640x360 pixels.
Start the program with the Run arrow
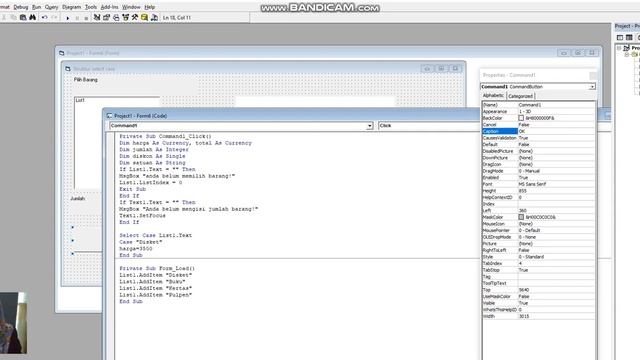[x=67, y=18]
